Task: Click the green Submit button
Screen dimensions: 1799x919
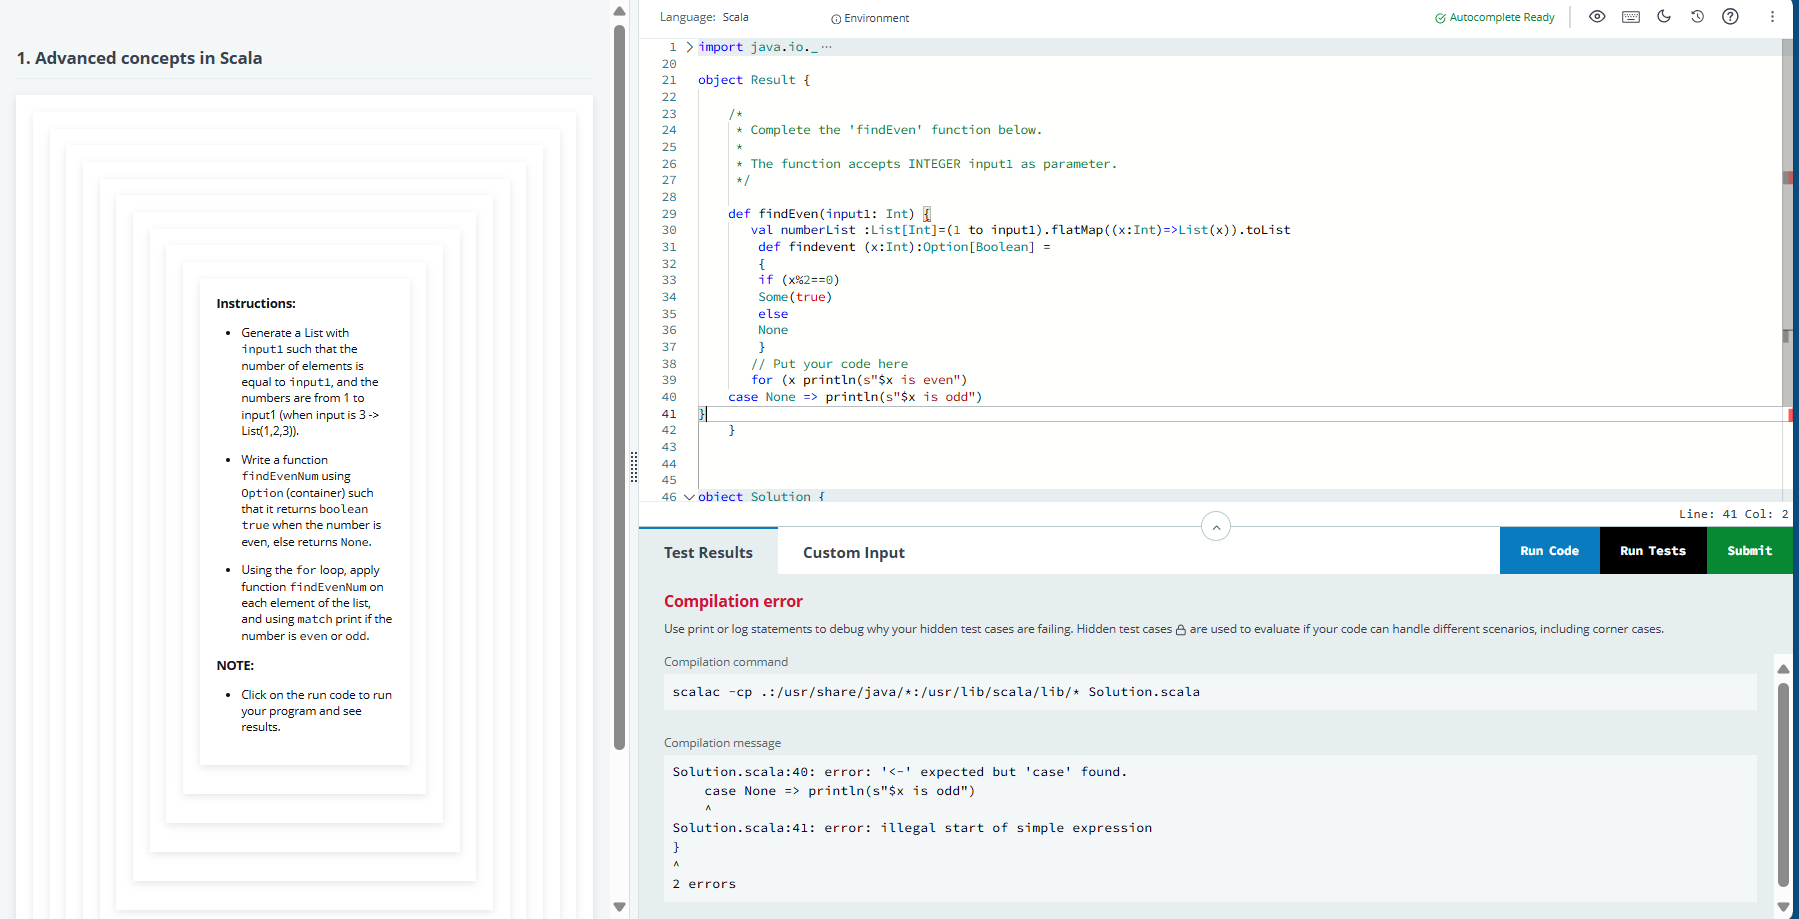Action: 1750,551
